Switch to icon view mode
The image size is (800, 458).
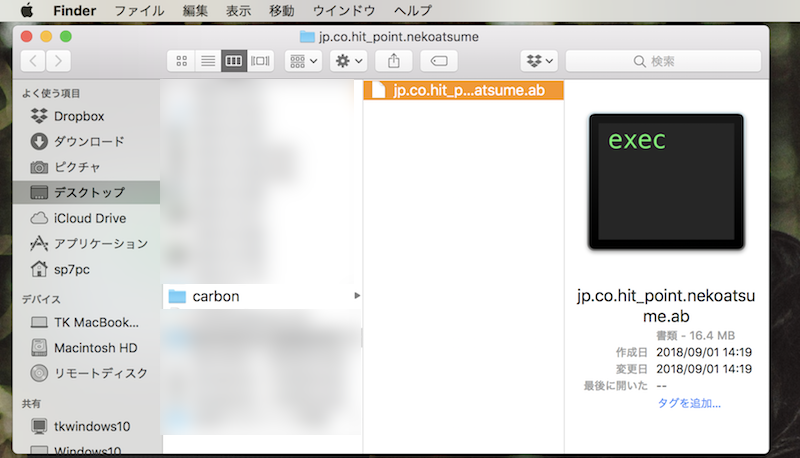tap(181, 61)
